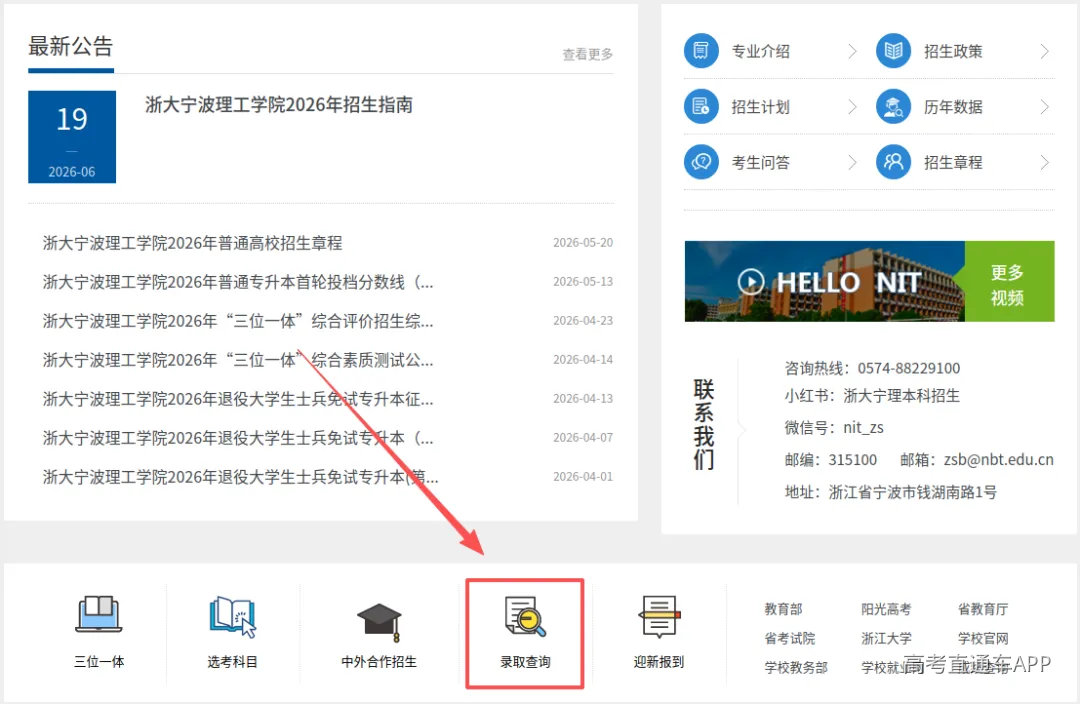Click the 专业介绍 round blue icon
Screen dimensions: 1080x704
click(701, 51)
